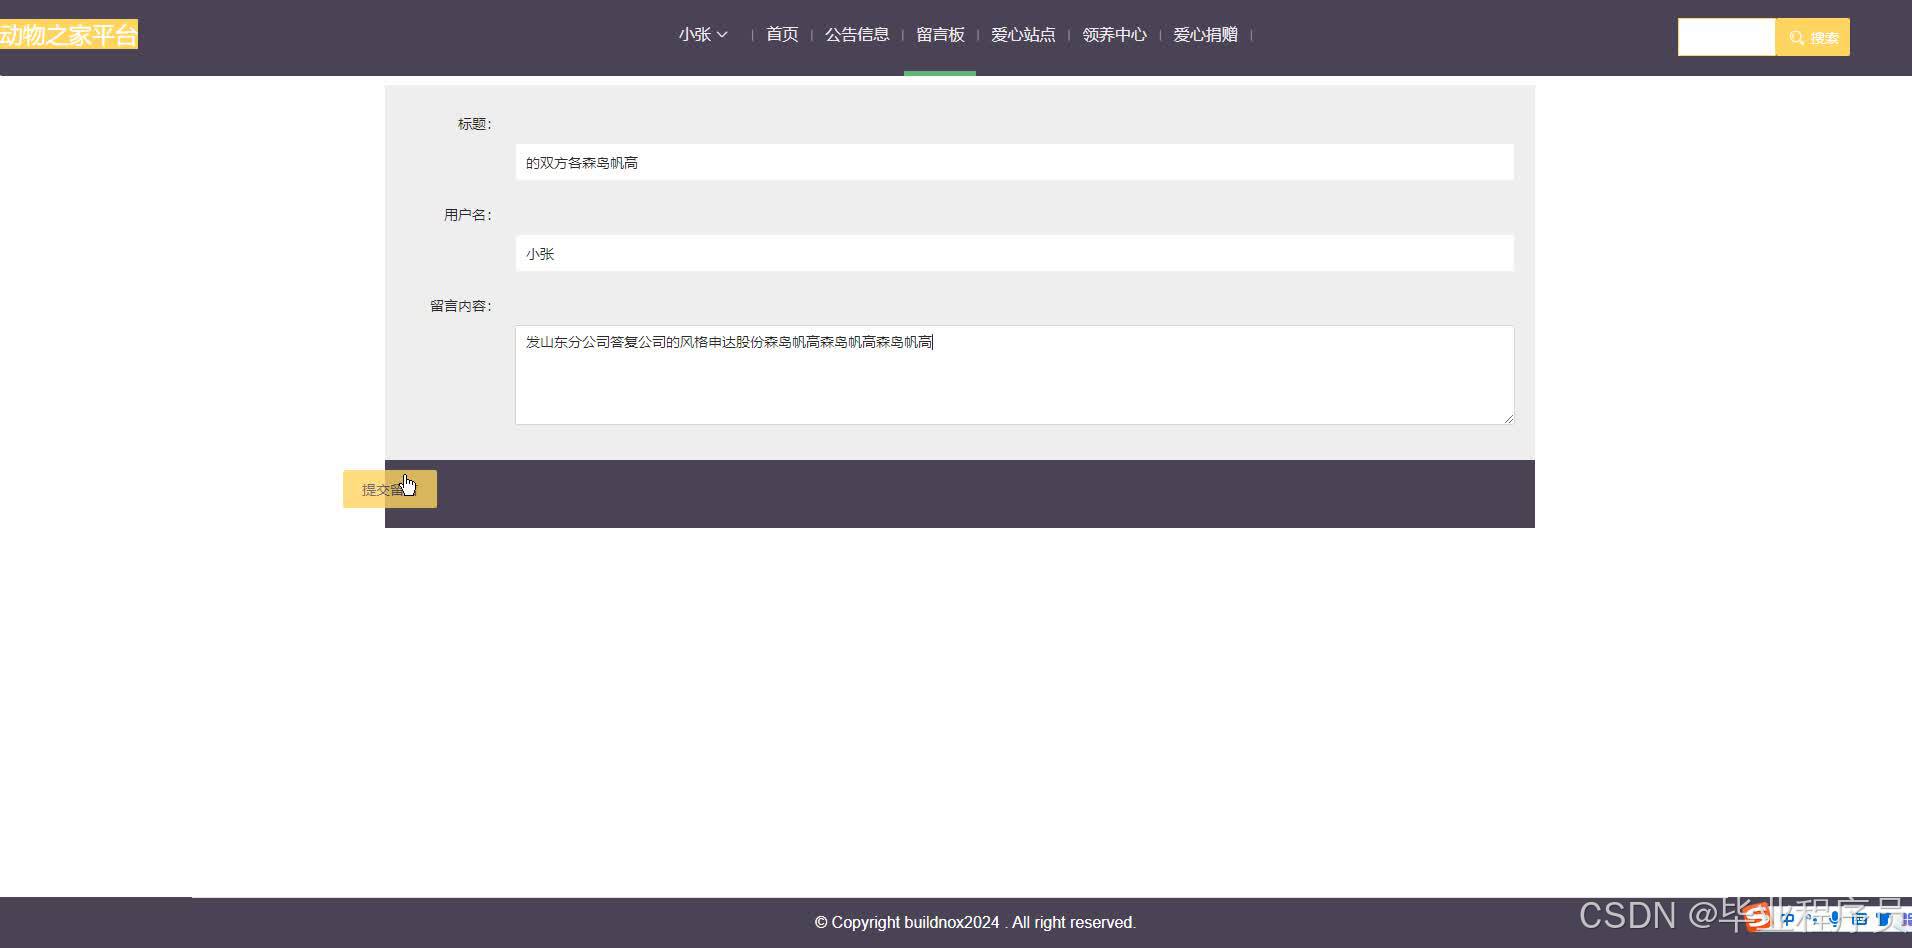Focus the header search input box
Screen dimensions: 1912x948
pos(1726,37)
